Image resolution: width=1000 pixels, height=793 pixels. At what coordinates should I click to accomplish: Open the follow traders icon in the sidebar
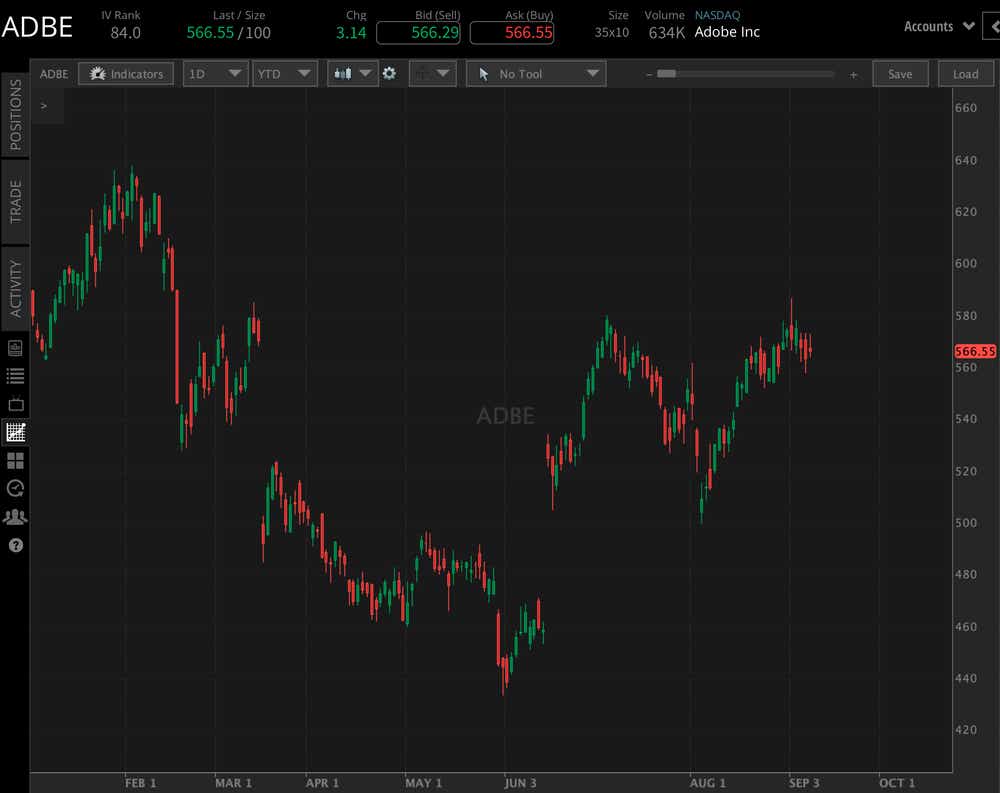[15, 516]
